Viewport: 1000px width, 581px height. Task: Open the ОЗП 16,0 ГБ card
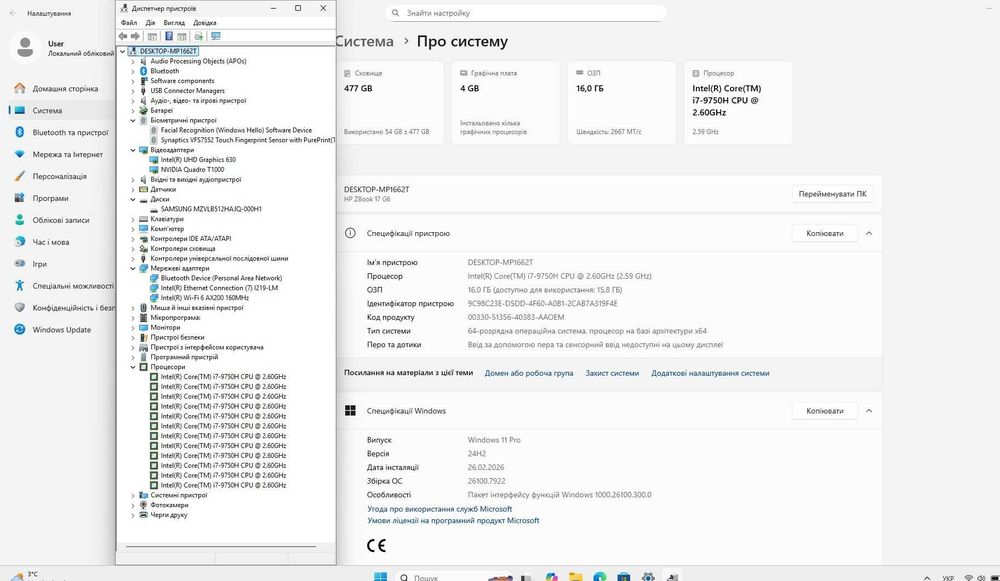click(622, 103)
